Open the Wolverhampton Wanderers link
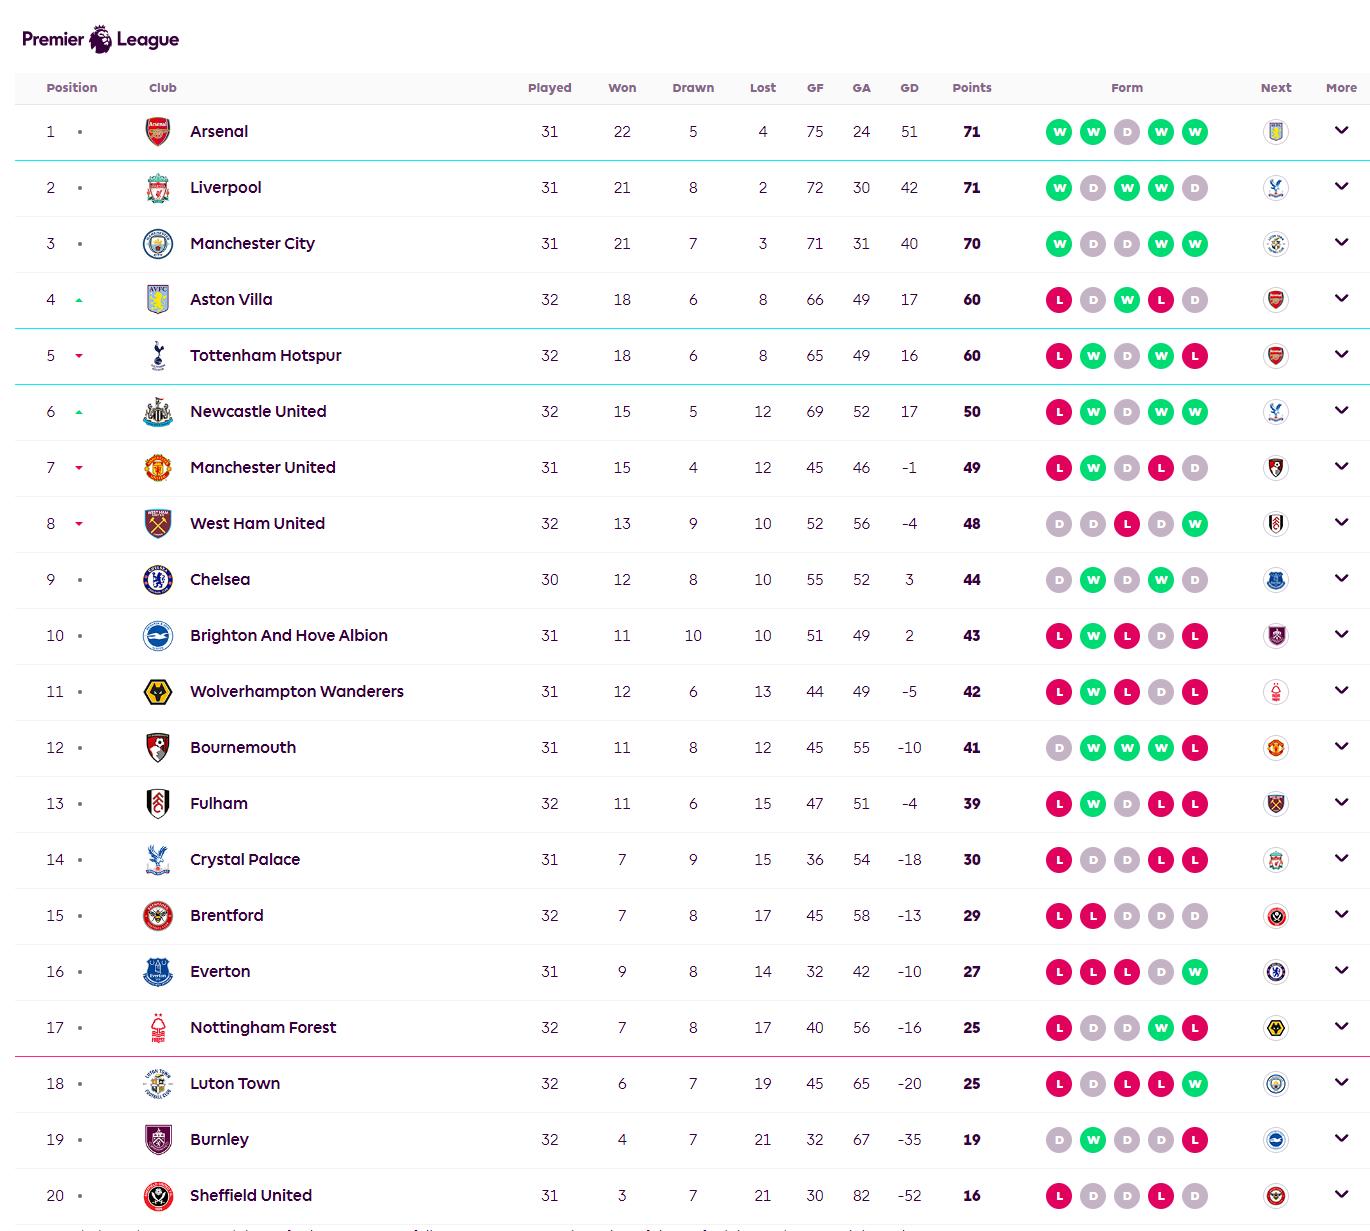 (x=297, y=692)
